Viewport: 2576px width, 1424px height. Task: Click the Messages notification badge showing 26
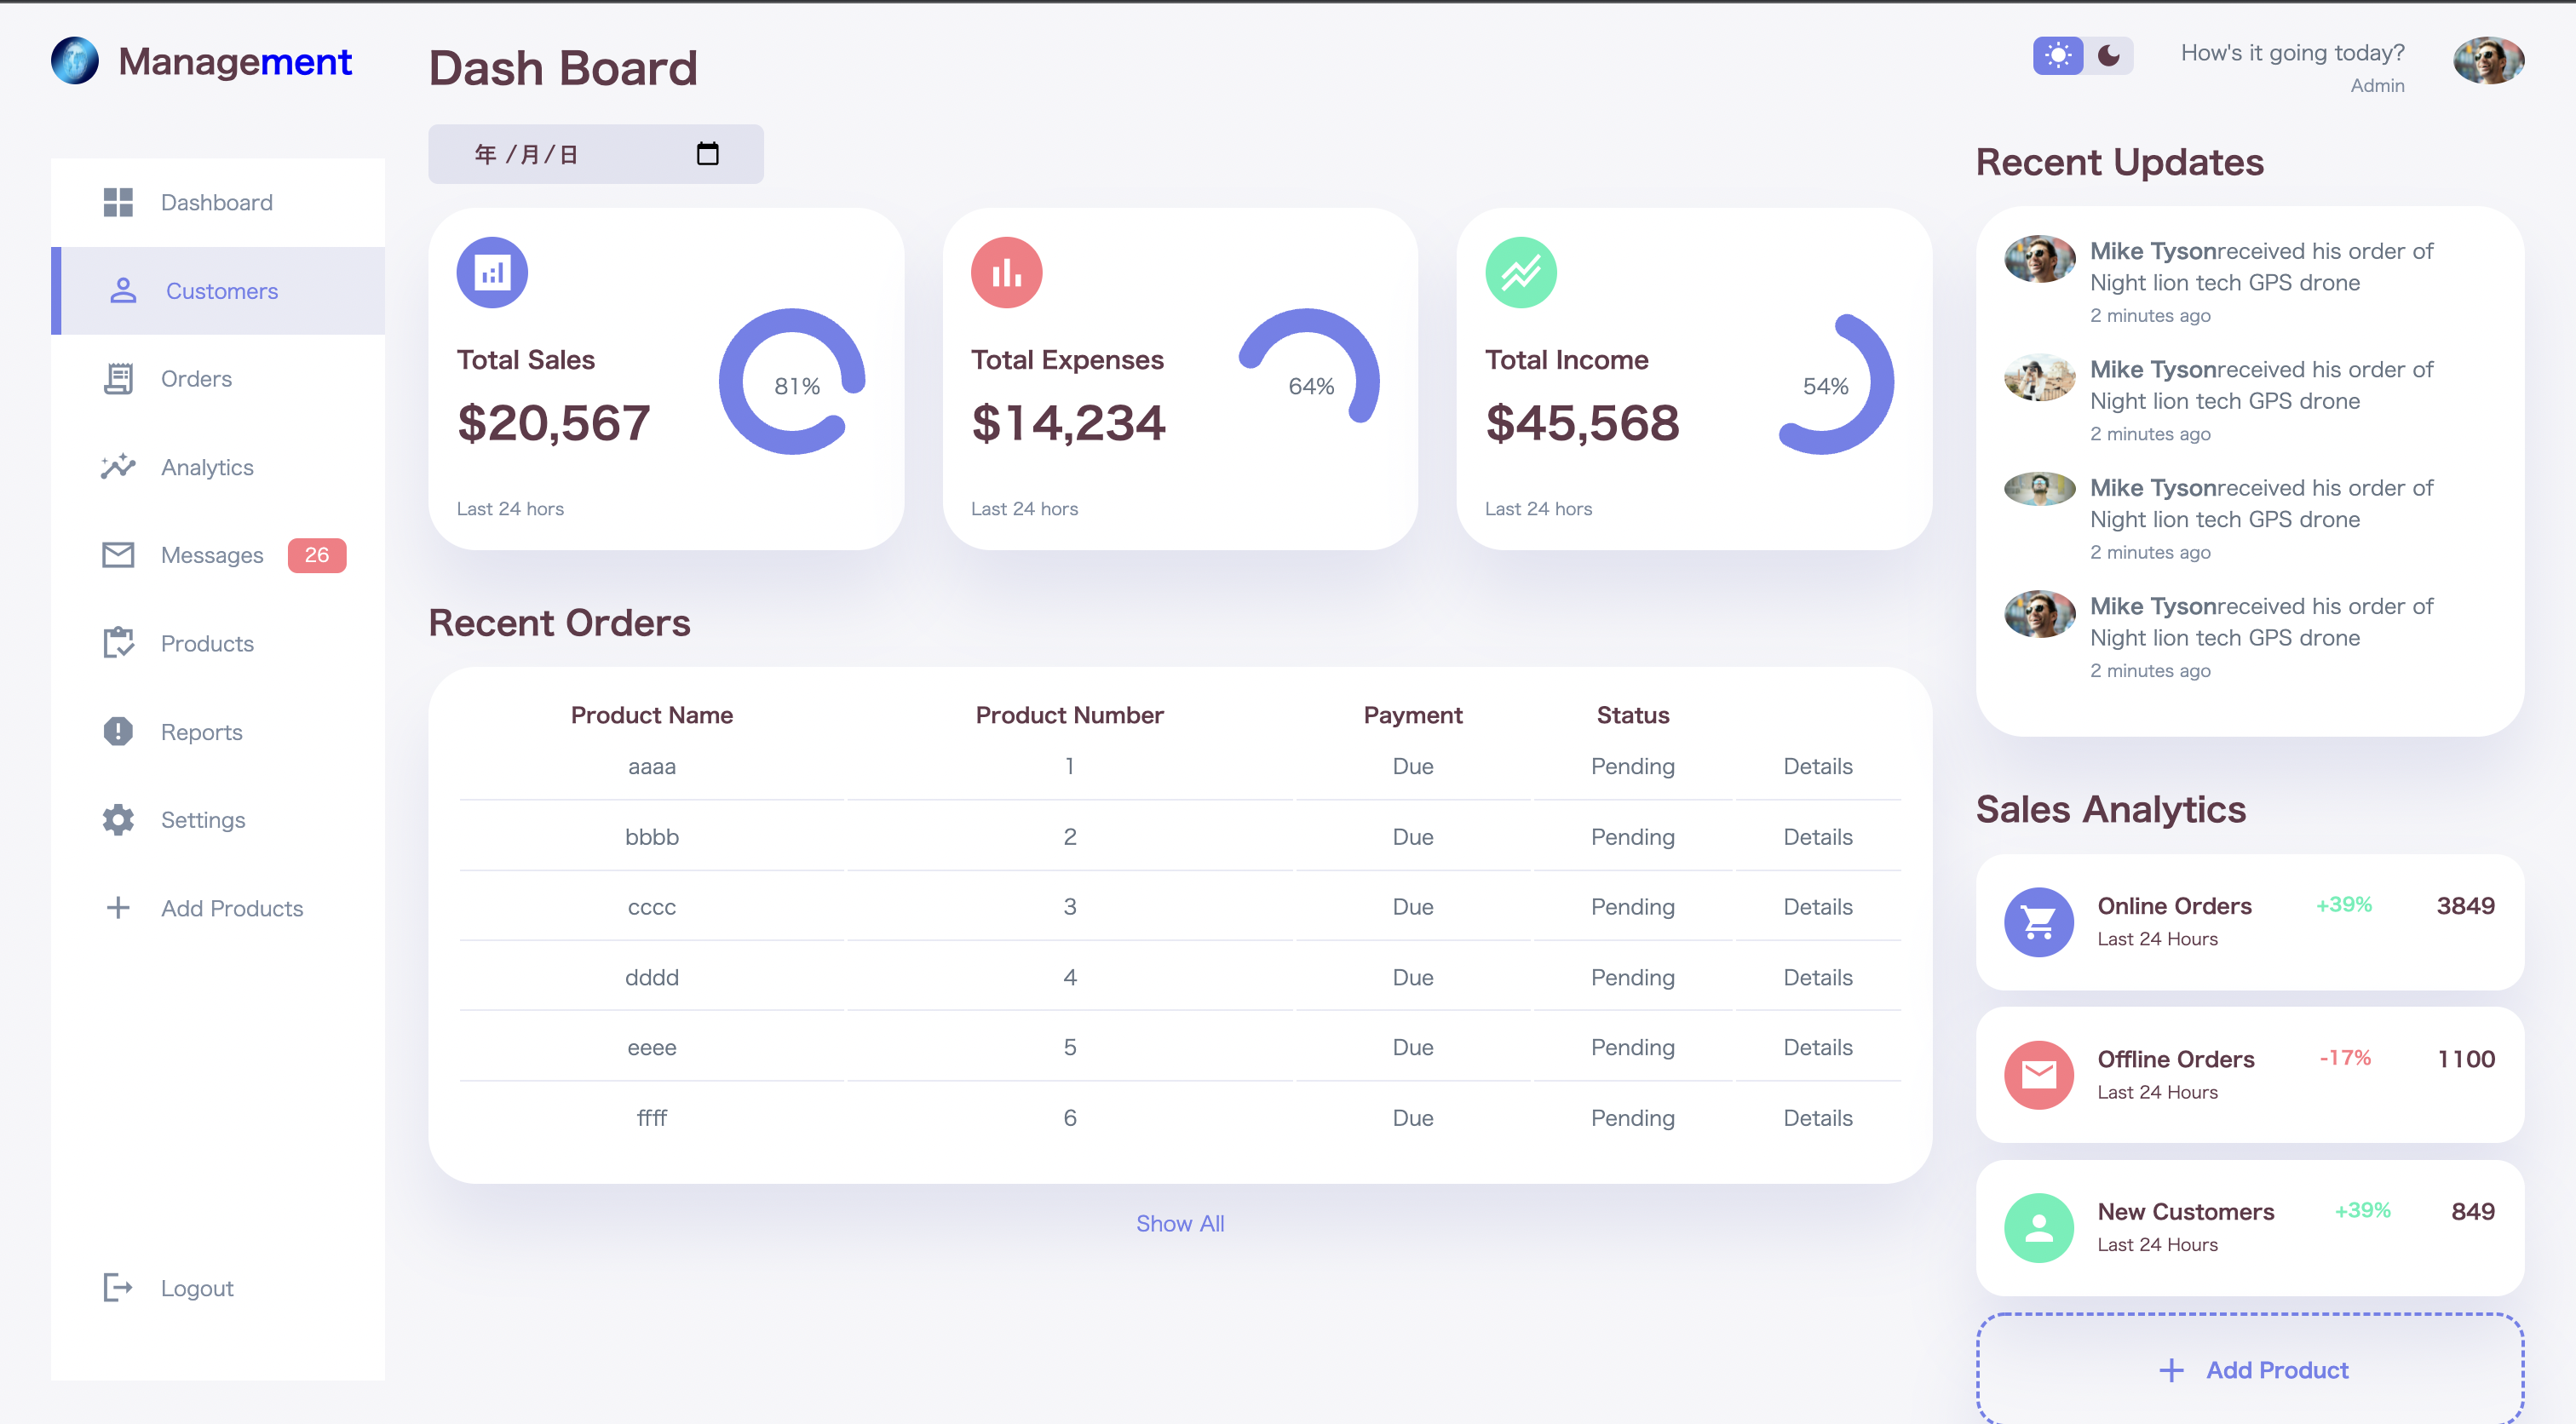[x=316, y=555]
